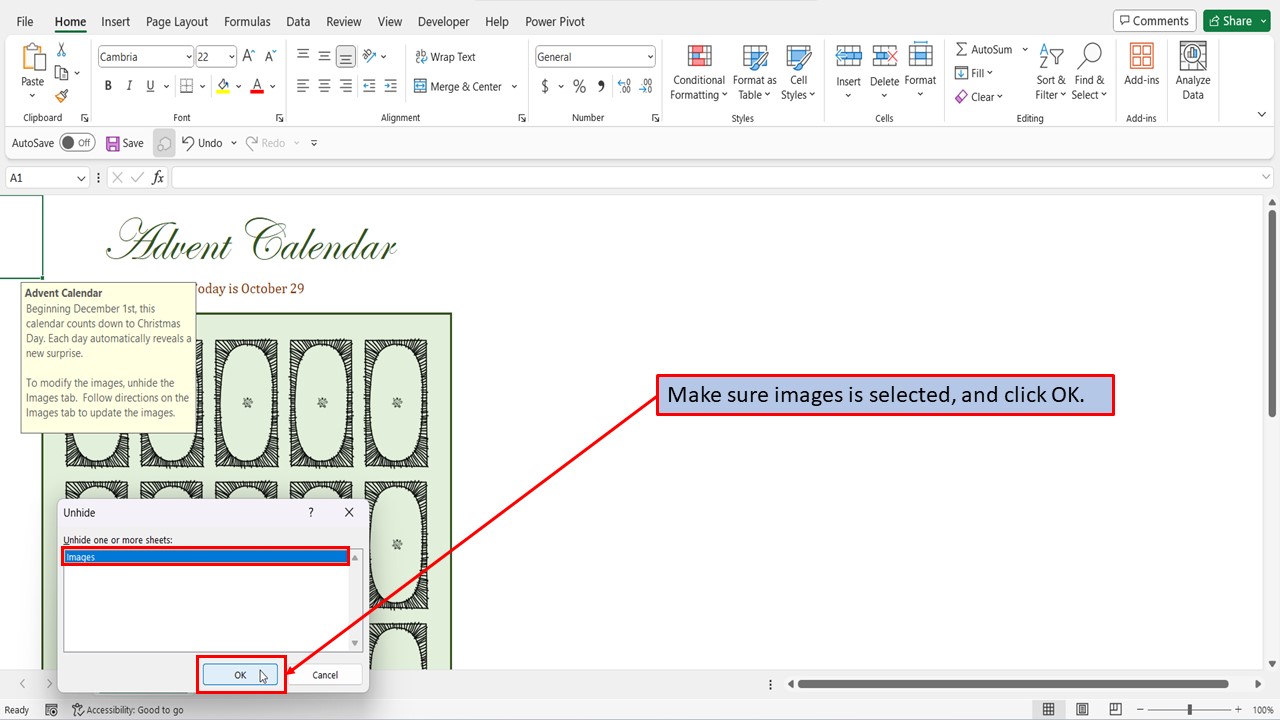Open the Merge & Center dropdown arrow
1280x720 pixels.
coord(514,86)
